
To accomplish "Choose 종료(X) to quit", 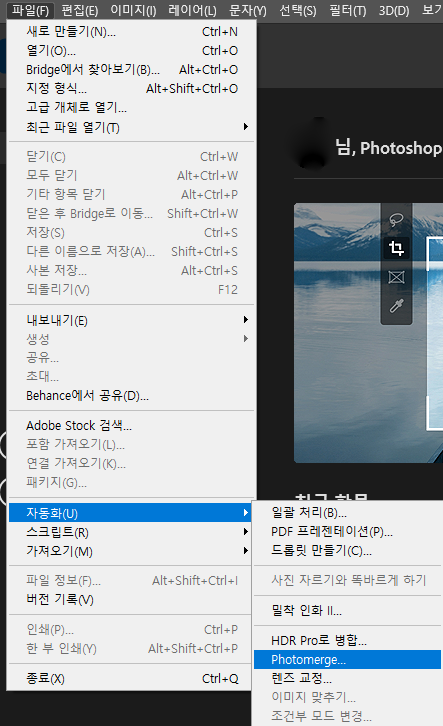I will click(x=130, y=678).
